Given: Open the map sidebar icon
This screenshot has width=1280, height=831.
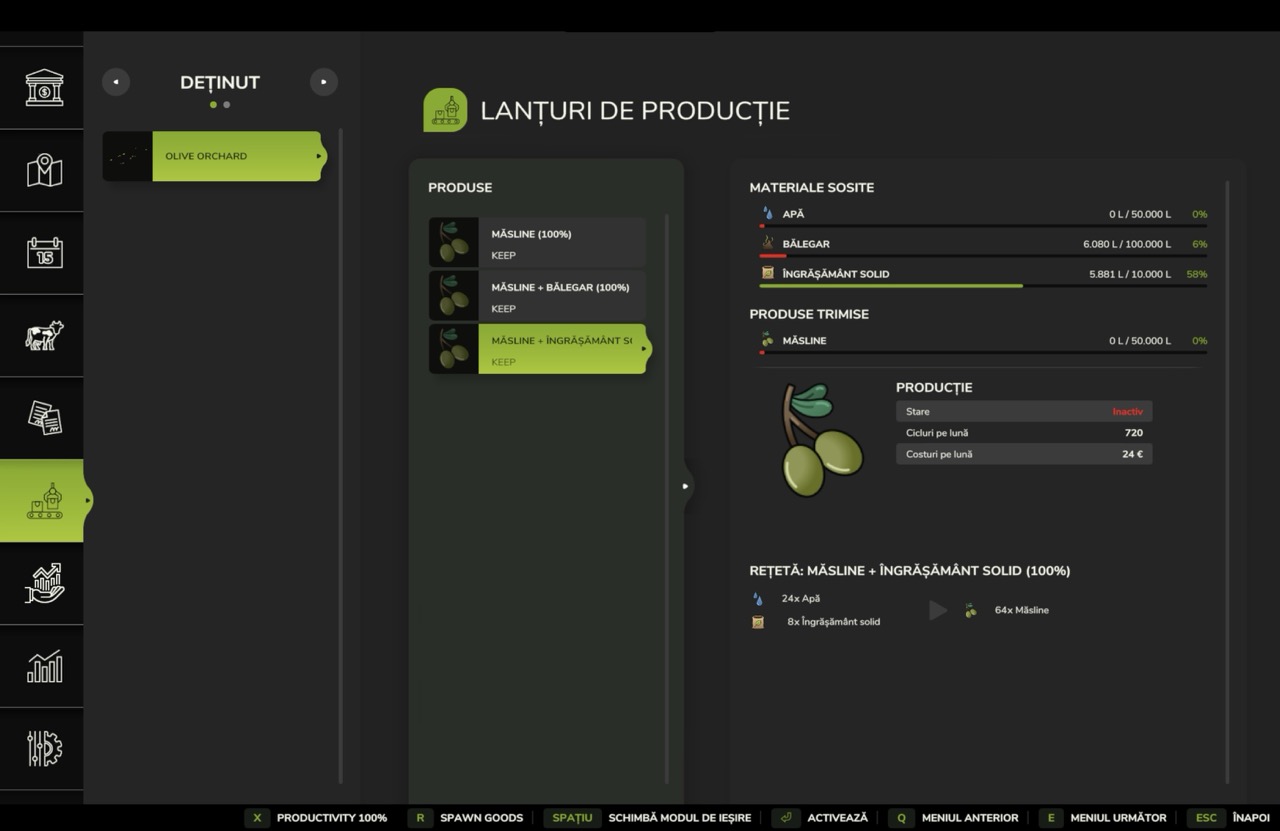Looking at the screenshot, I should click(x=44, y=171).
